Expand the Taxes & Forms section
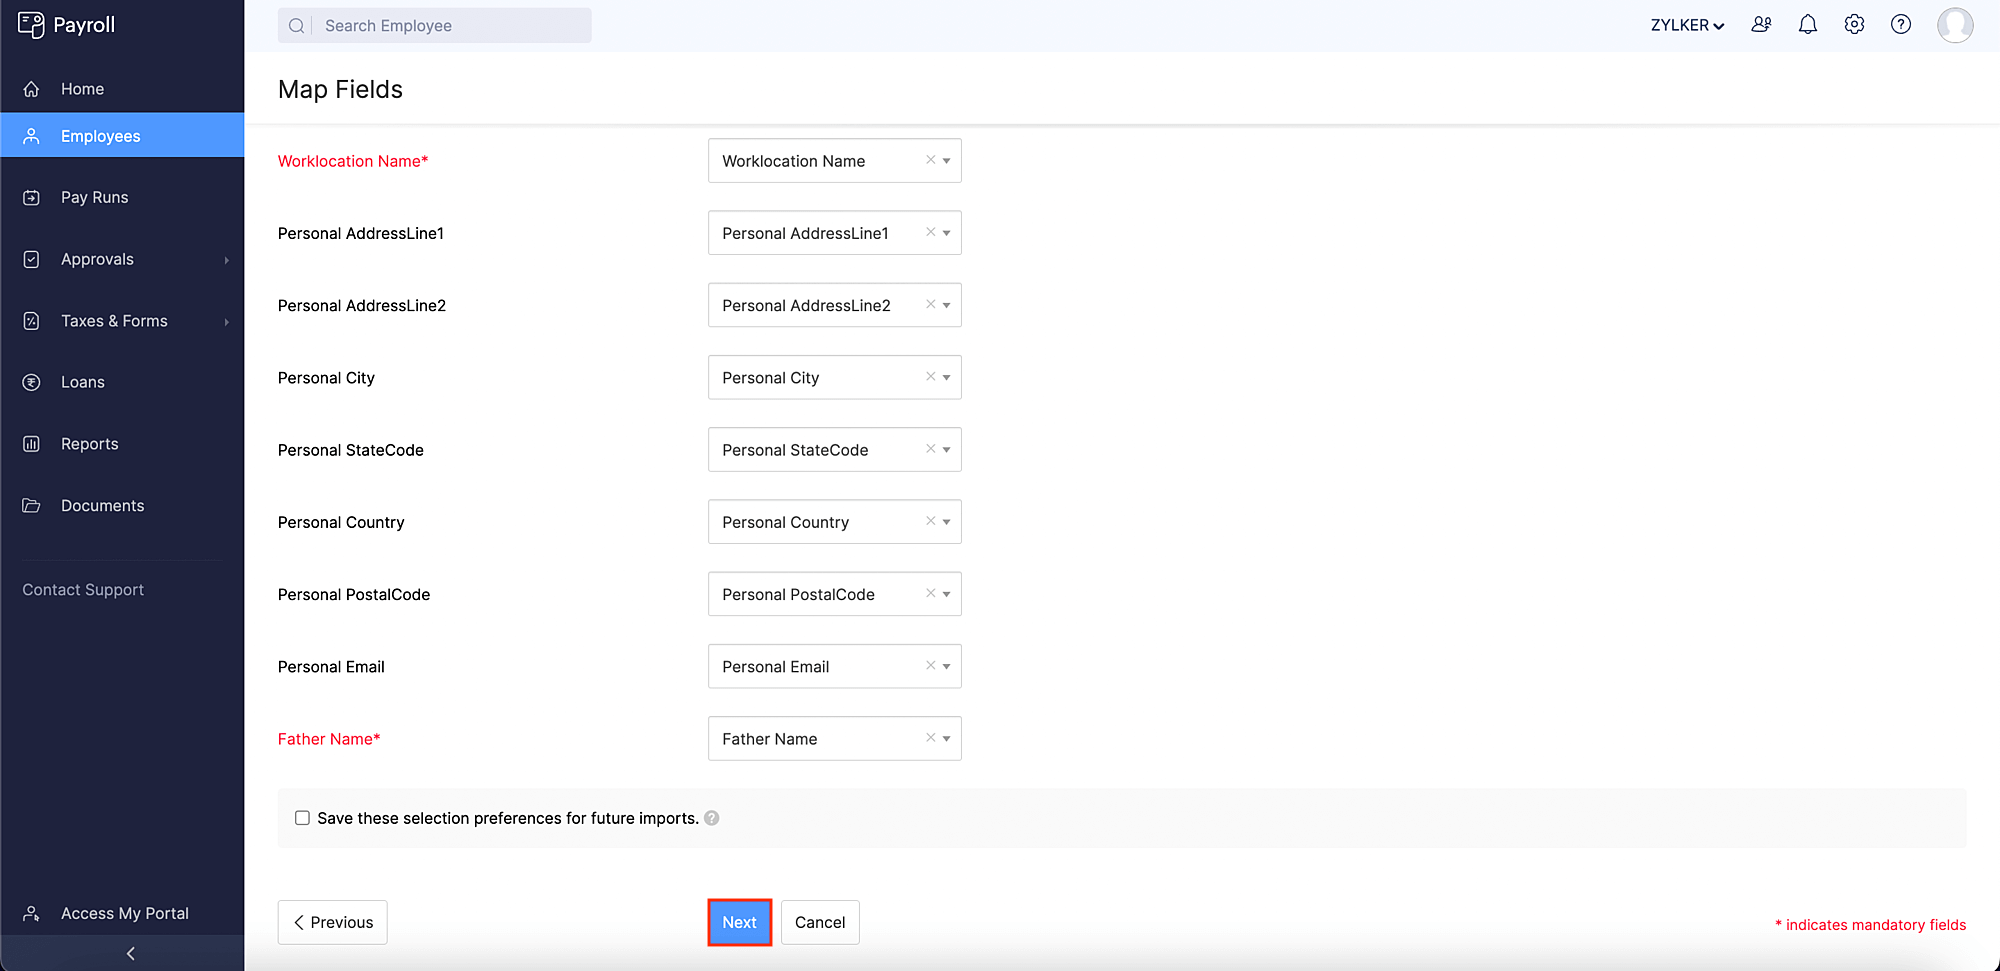 click(114, 320)
